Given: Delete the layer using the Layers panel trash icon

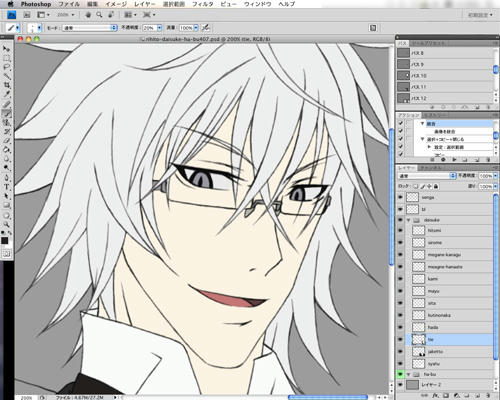Looking at the screenshot, I should (488, 395).
